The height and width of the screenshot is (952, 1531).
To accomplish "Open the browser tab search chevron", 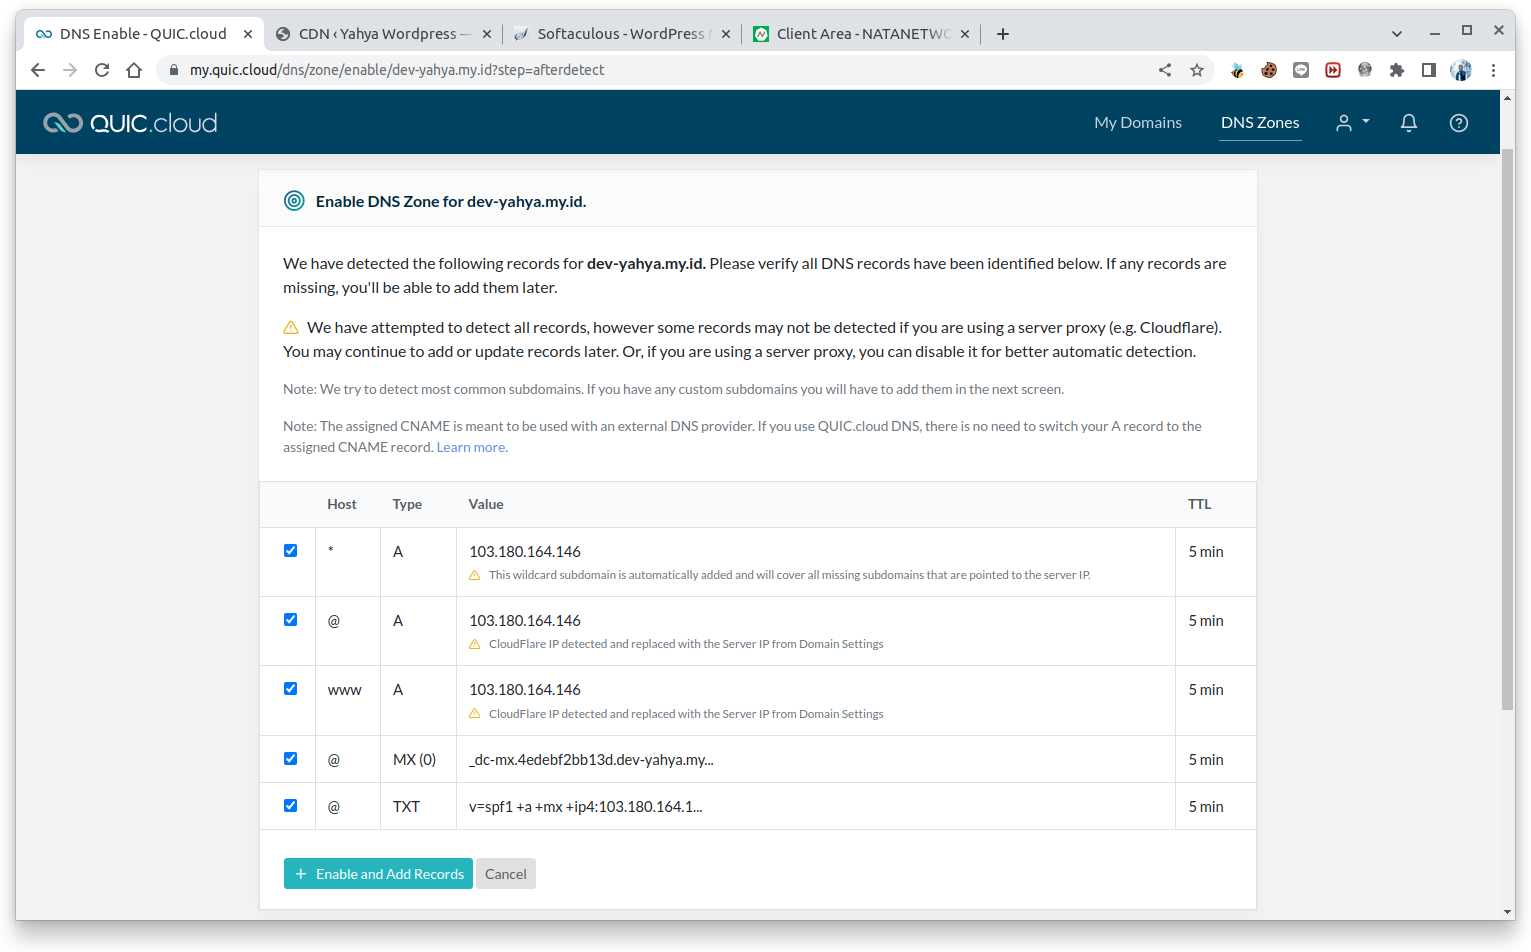I will 1396,33.
